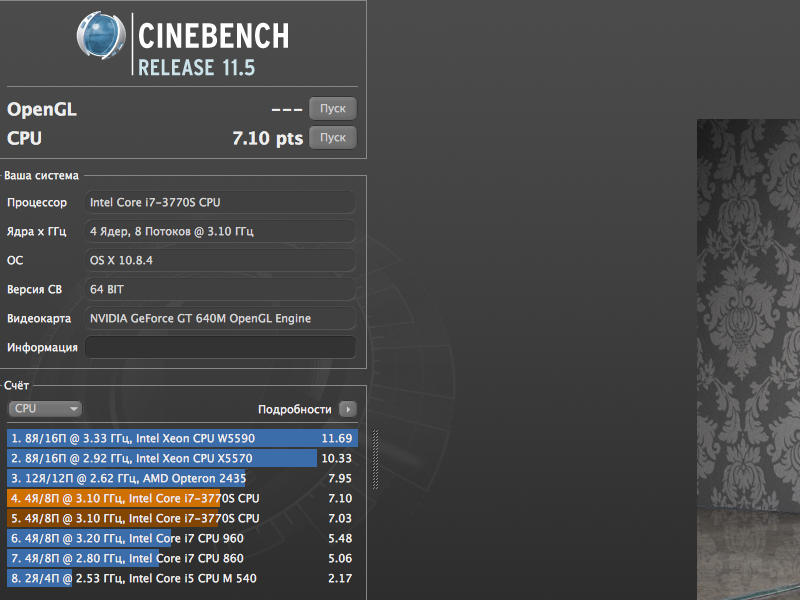This screenshot has width=800, height=600.
Task: Start the CPU test with Пуск button
Action: pyautogui.click(x=333, y=138)
